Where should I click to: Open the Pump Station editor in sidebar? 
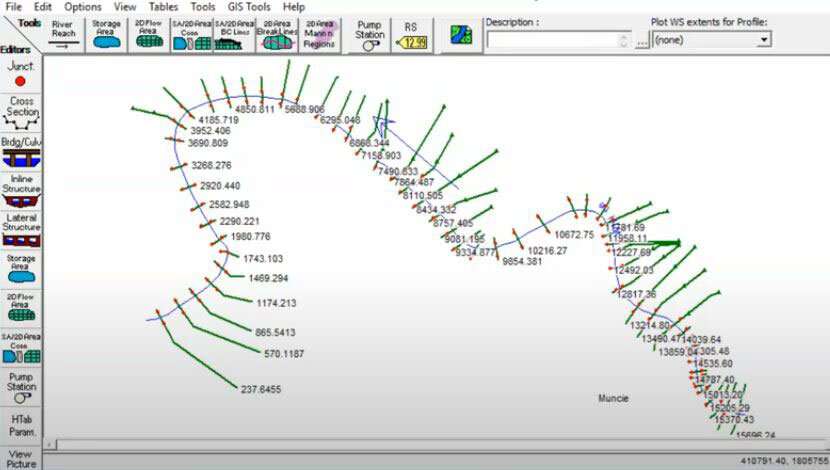tap(21, 387)
